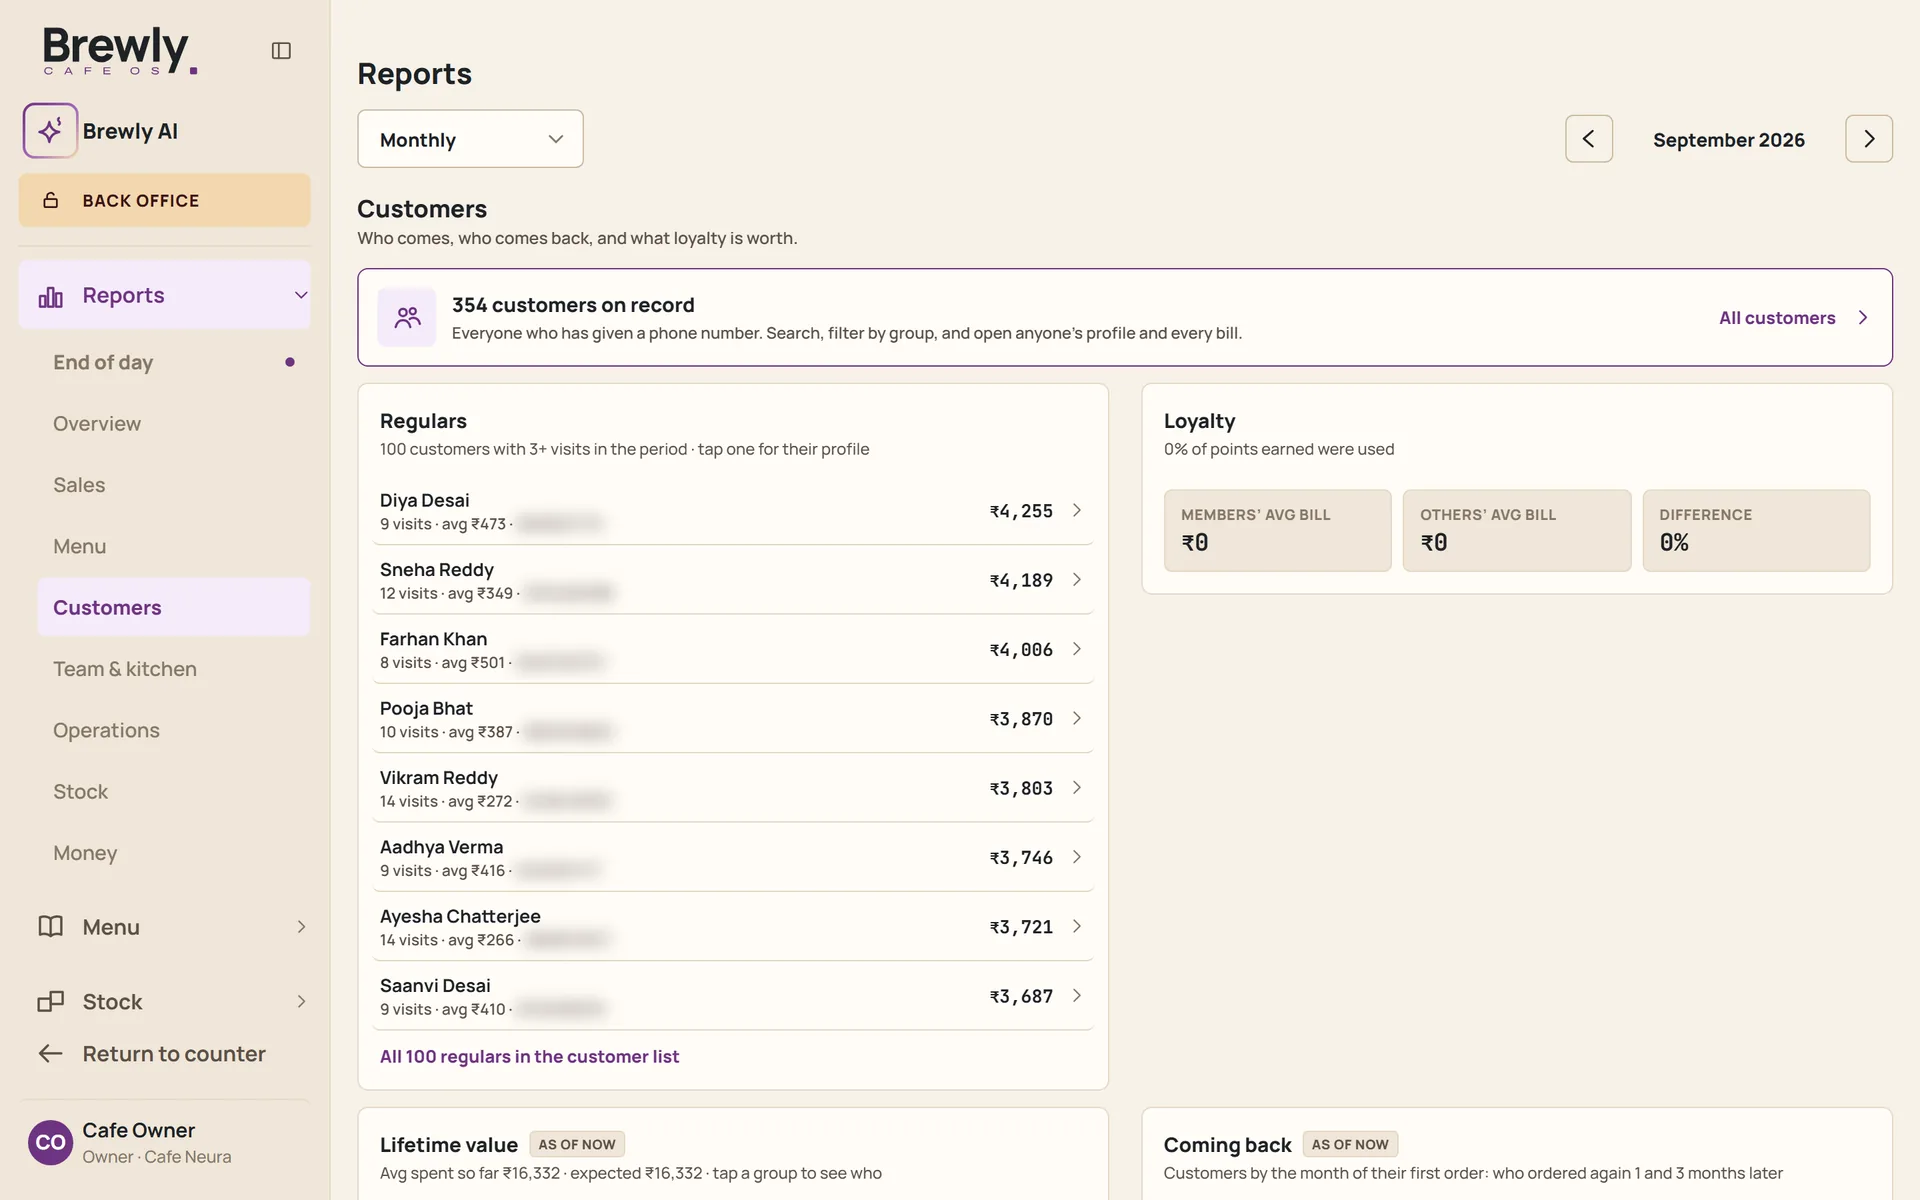Image resolution: width=1920 pixels, height=1200 pixels.
Task: Expand the Stock section chevron
Action: click(301, 1002)
